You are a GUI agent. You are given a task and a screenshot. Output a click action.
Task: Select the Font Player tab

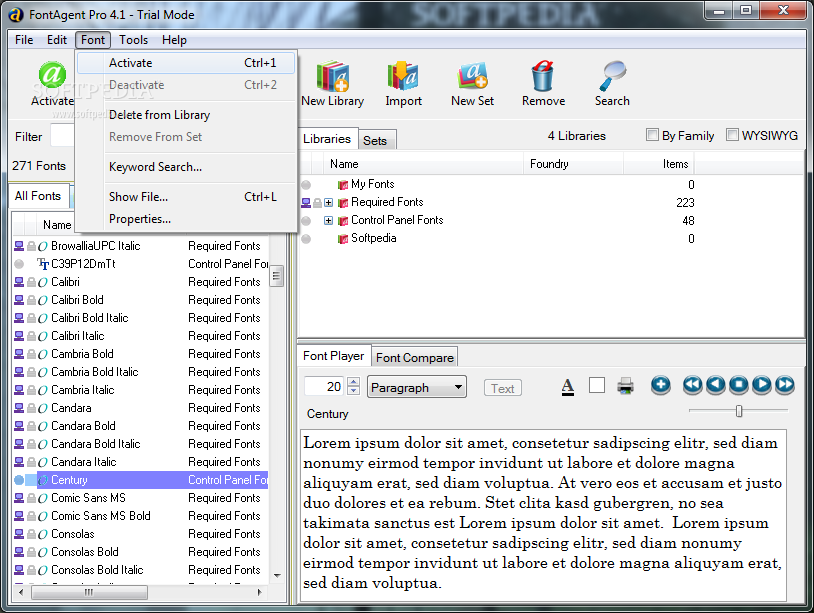tap(334, 356)
